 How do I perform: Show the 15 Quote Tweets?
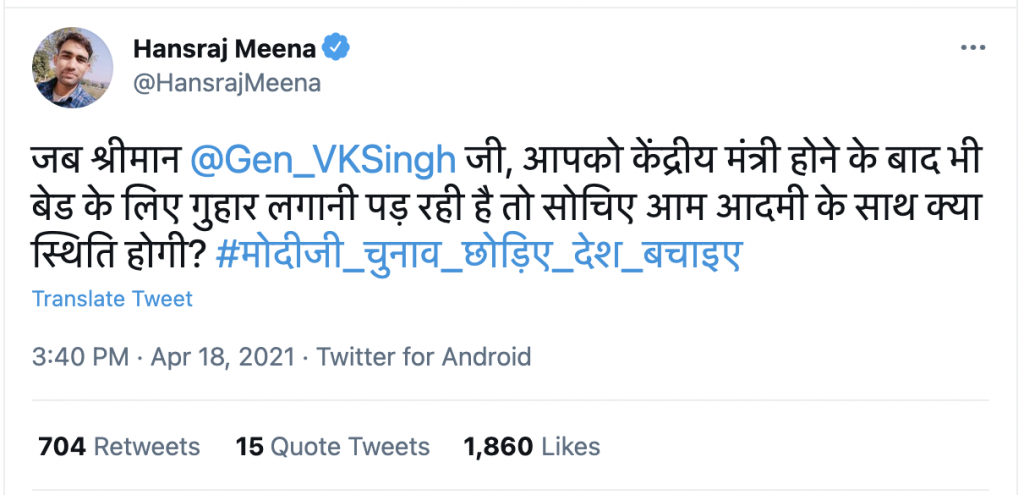[x=333, y=446]
